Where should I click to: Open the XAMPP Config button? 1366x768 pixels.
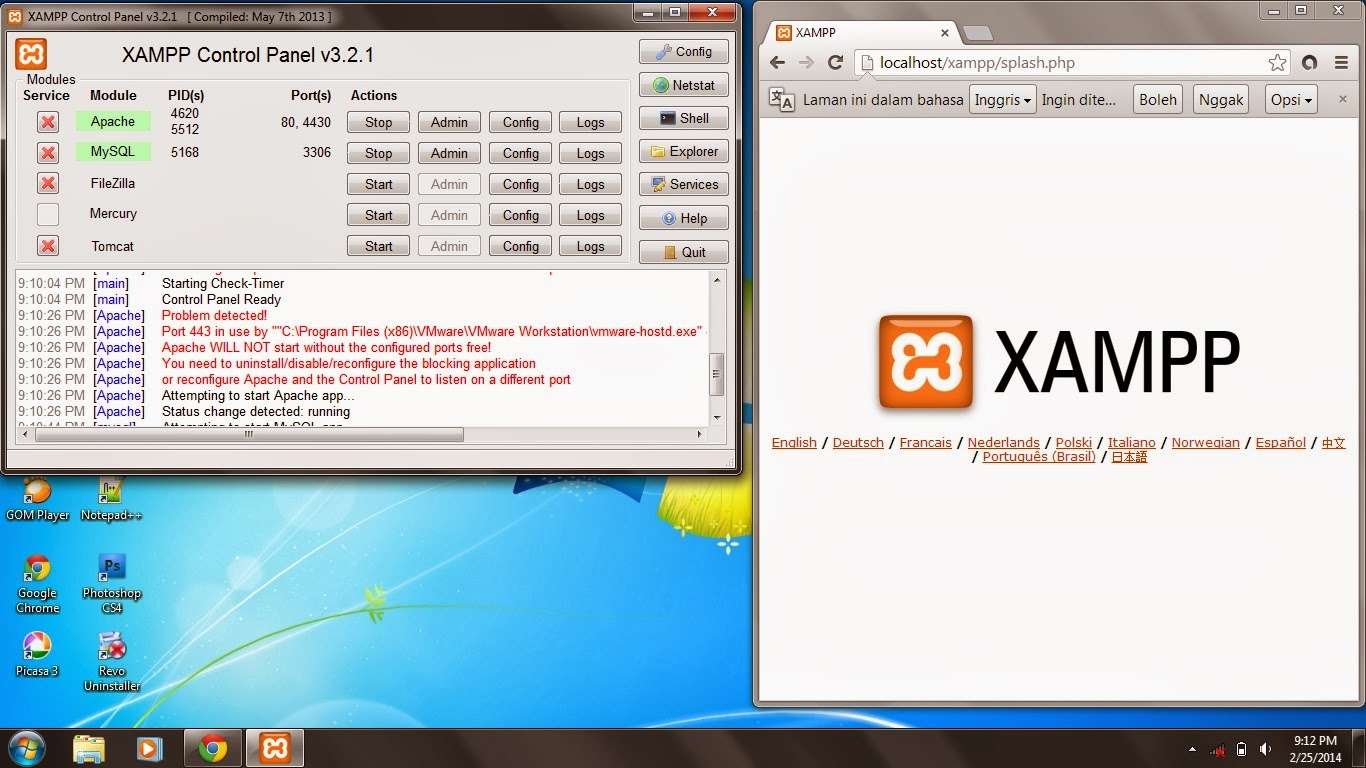coord(684,52)
